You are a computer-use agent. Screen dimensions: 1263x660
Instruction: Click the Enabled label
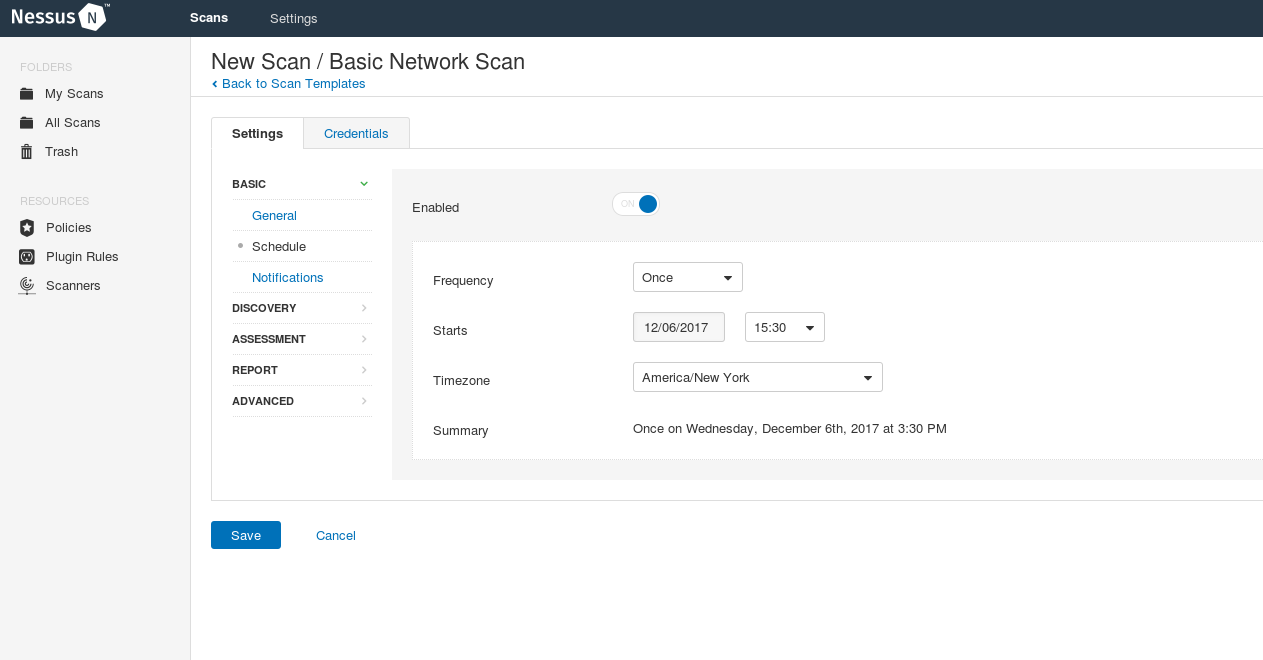tap(436, 208)
